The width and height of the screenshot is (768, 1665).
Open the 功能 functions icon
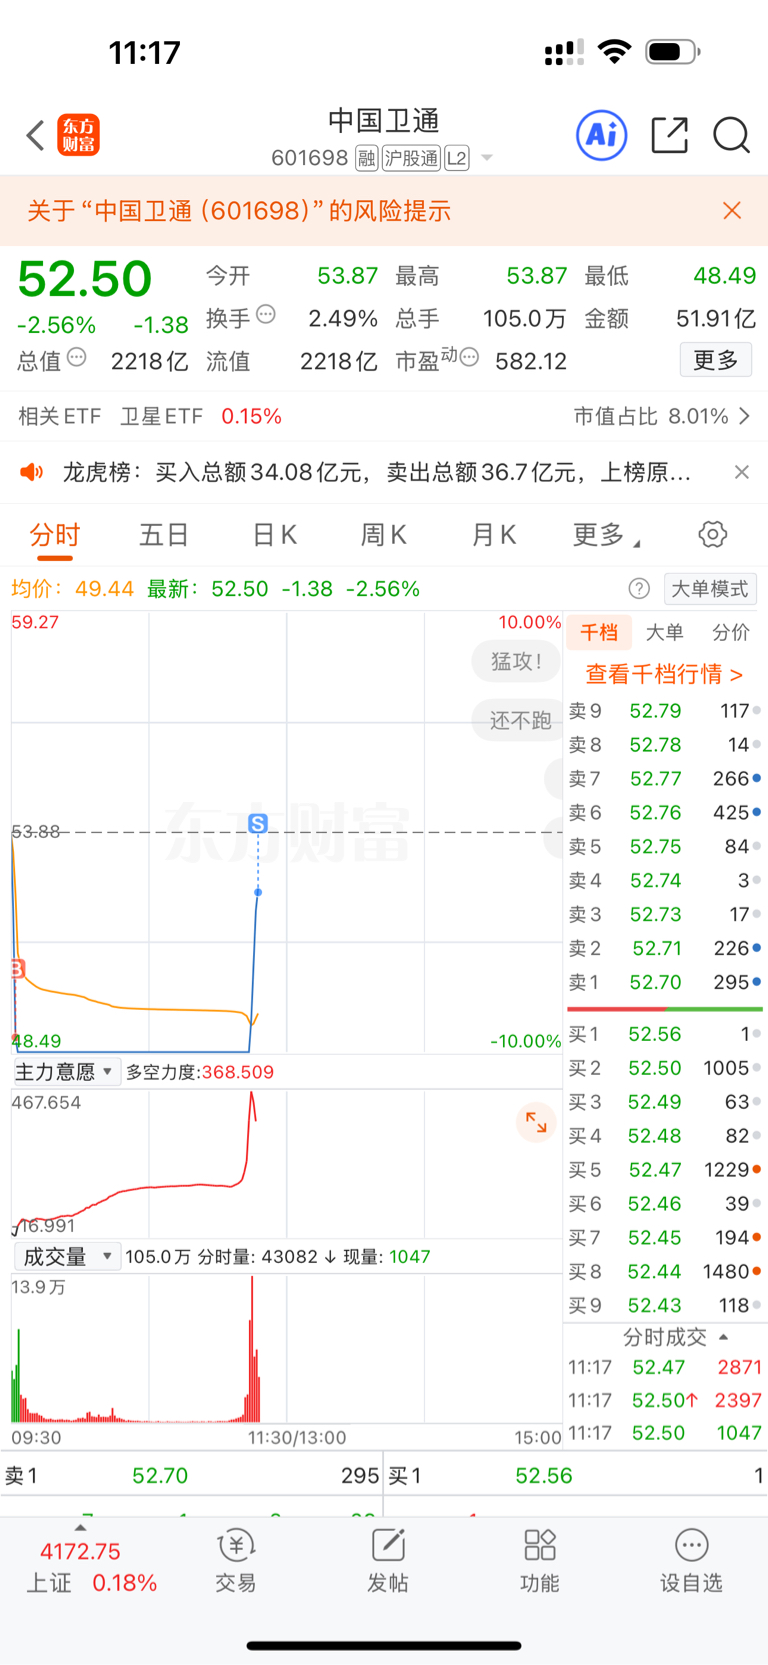point(540,1561)
